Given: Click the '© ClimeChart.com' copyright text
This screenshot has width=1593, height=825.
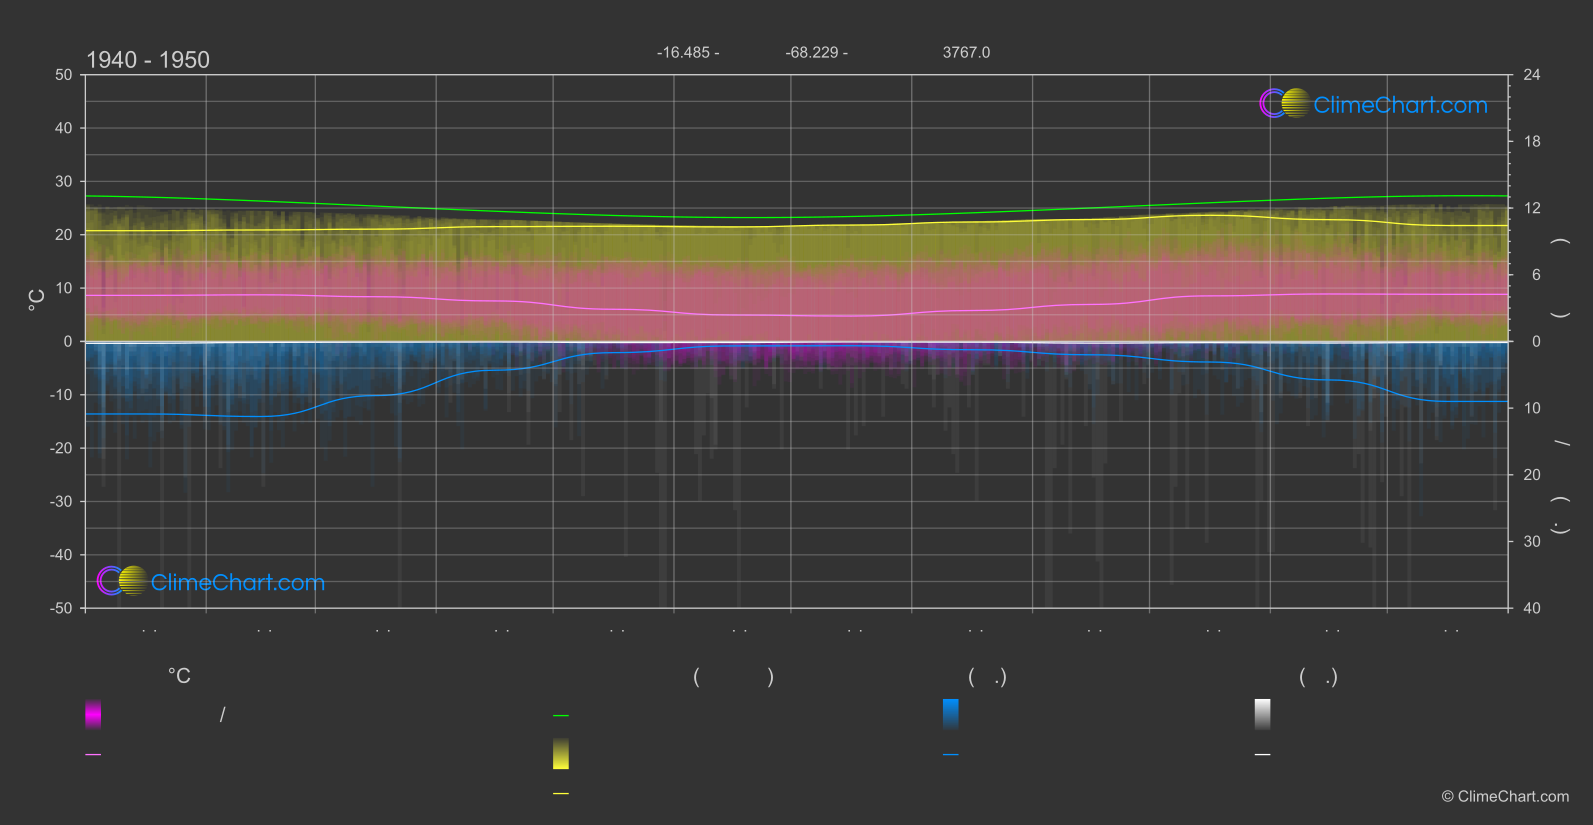Looking at the screenshot, I should tap(1505, 796).
